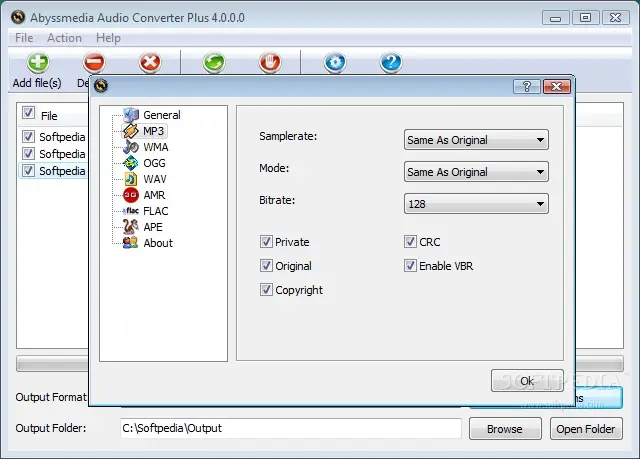Open the Action menu
Viewport: 640px width, 459px height.
[64, 38]
